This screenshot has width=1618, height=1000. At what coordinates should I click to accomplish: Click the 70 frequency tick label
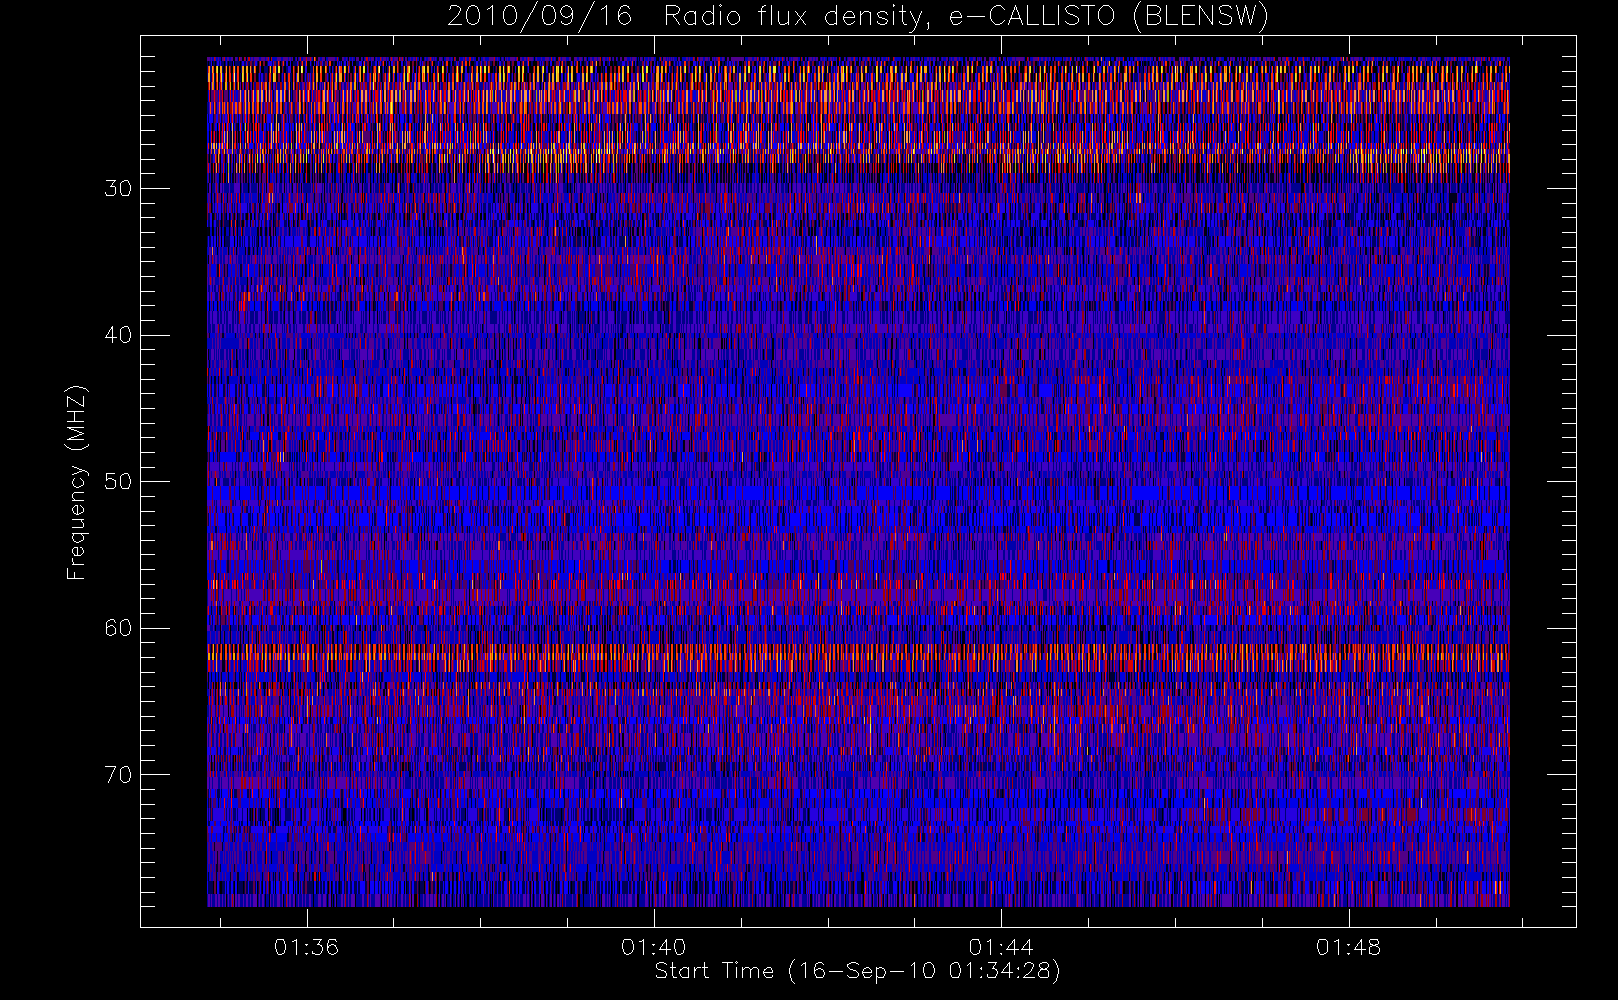click(x=118, y=774)
